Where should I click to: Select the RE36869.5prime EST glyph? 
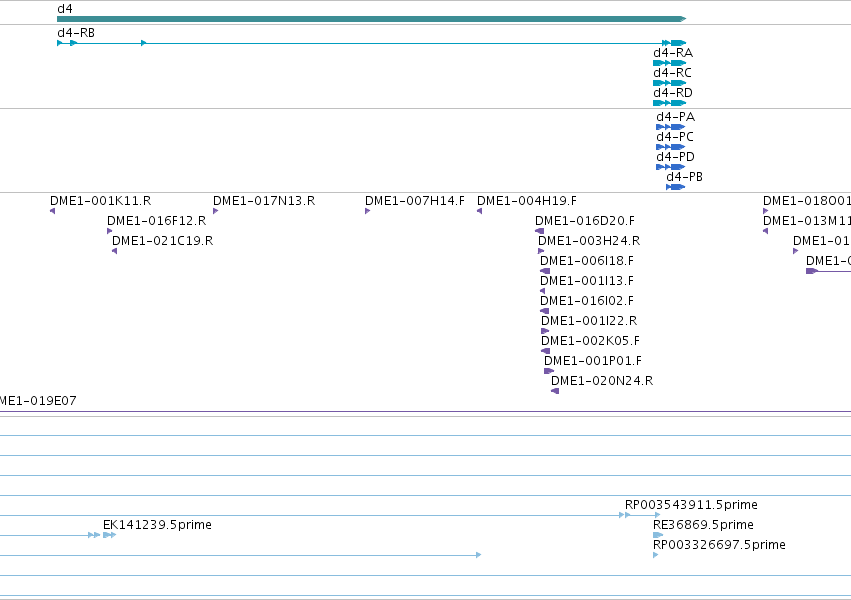[x=658, y=535]
